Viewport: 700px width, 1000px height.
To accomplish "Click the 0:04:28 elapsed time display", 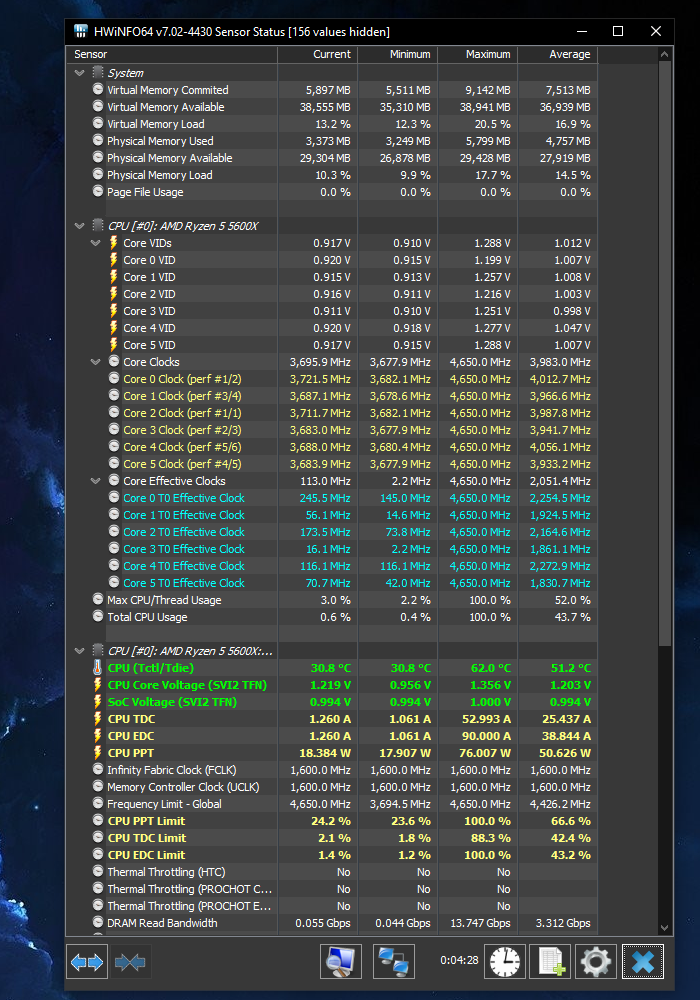I will (459, 960).
